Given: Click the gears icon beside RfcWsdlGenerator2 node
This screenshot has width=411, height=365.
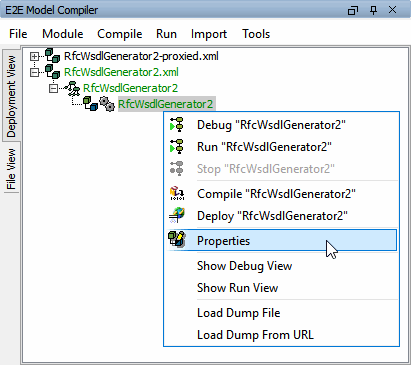Looking at the screenshot, I should coord(107,104).
